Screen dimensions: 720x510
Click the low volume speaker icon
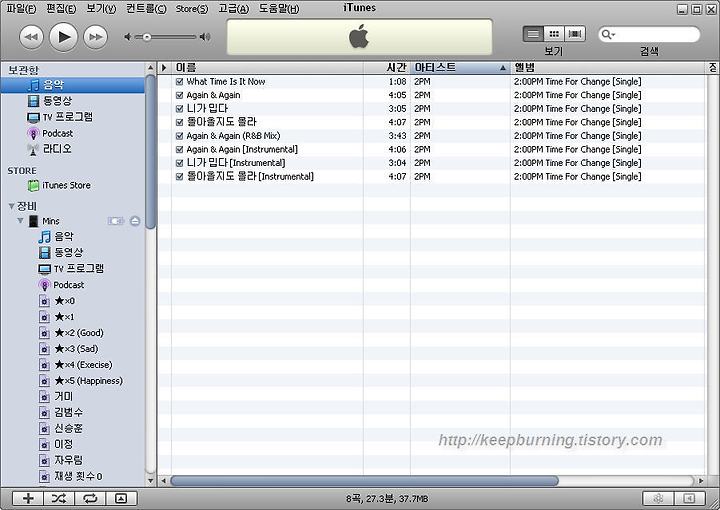[x=128, y=37]
